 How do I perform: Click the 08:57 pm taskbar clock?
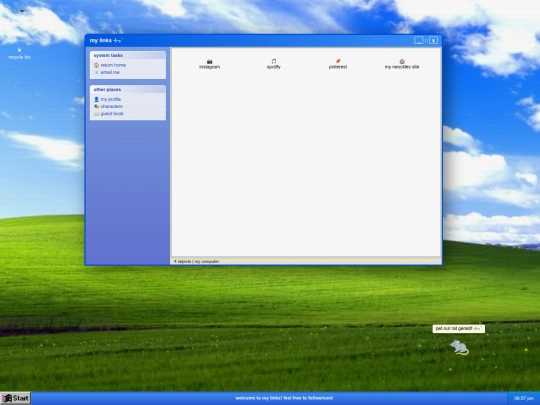[x=524, y=398]
